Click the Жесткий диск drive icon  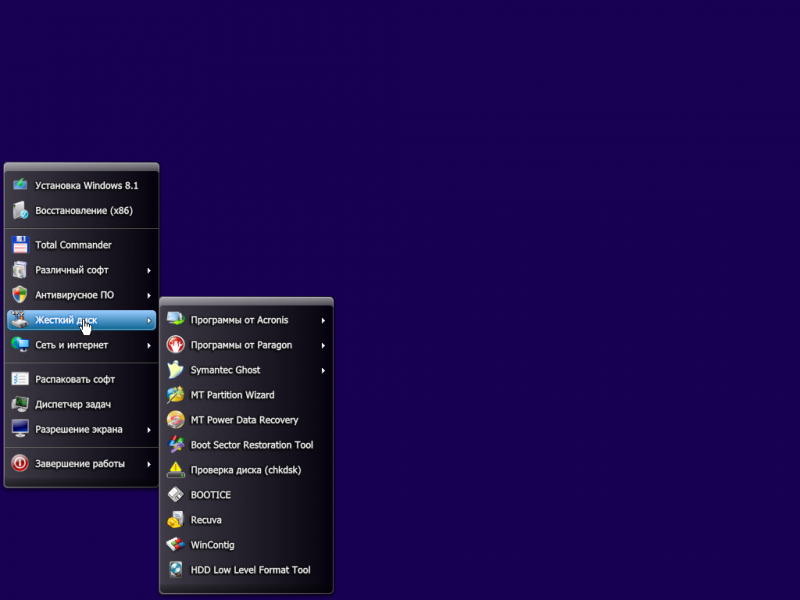[x=20, y=319]
